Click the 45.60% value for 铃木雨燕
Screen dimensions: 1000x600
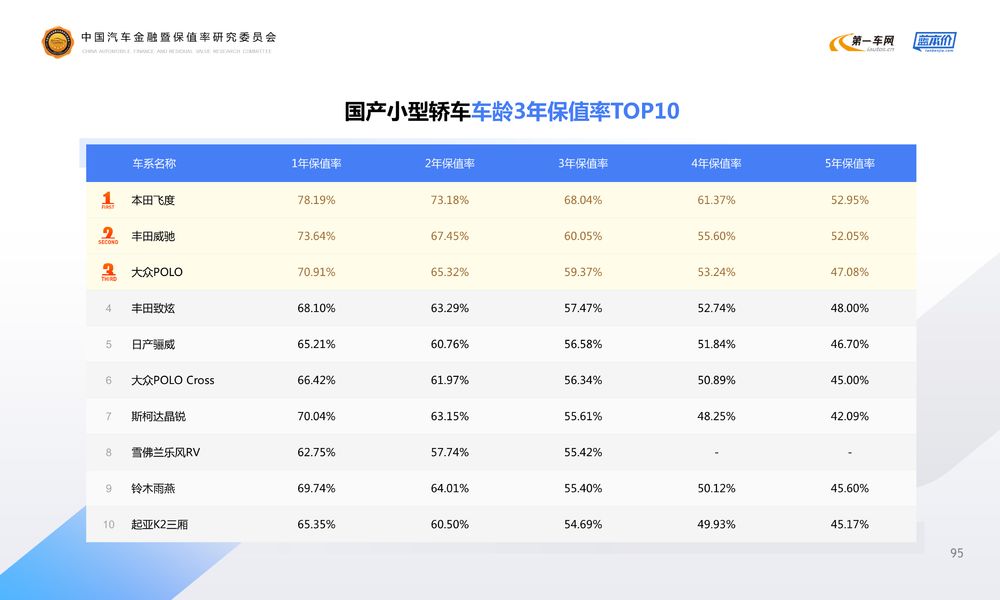click(x=850, y=488)
